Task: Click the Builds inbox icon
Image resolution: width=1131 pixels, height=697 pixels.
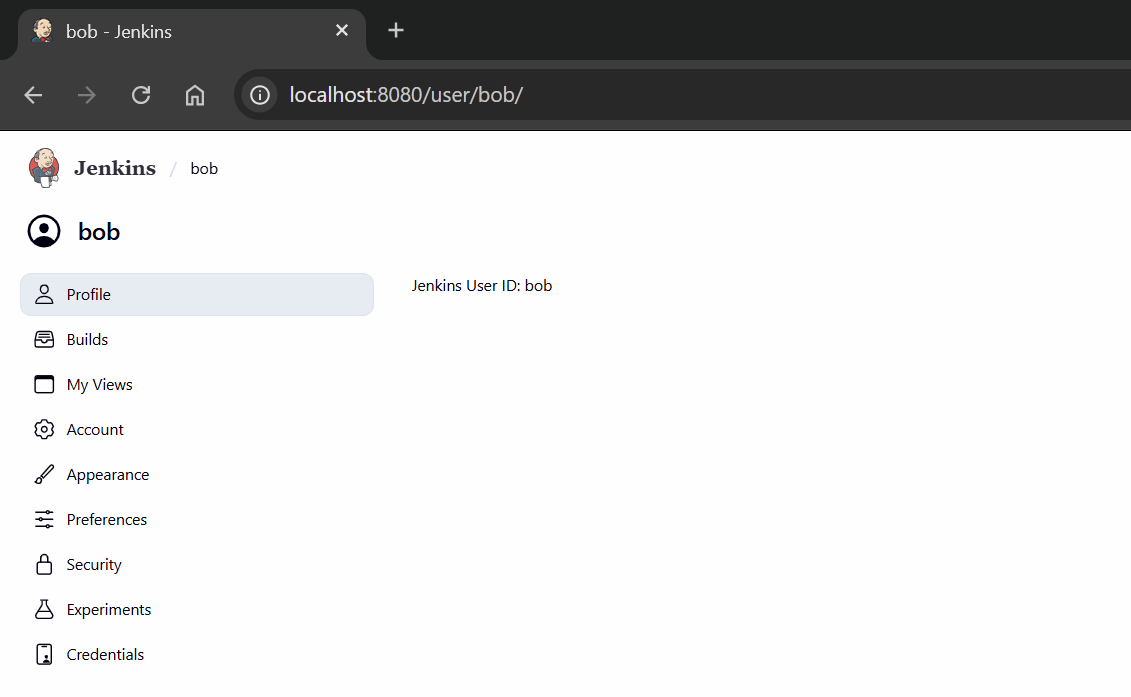Action: pyautogui.click(x=44, y=339)
